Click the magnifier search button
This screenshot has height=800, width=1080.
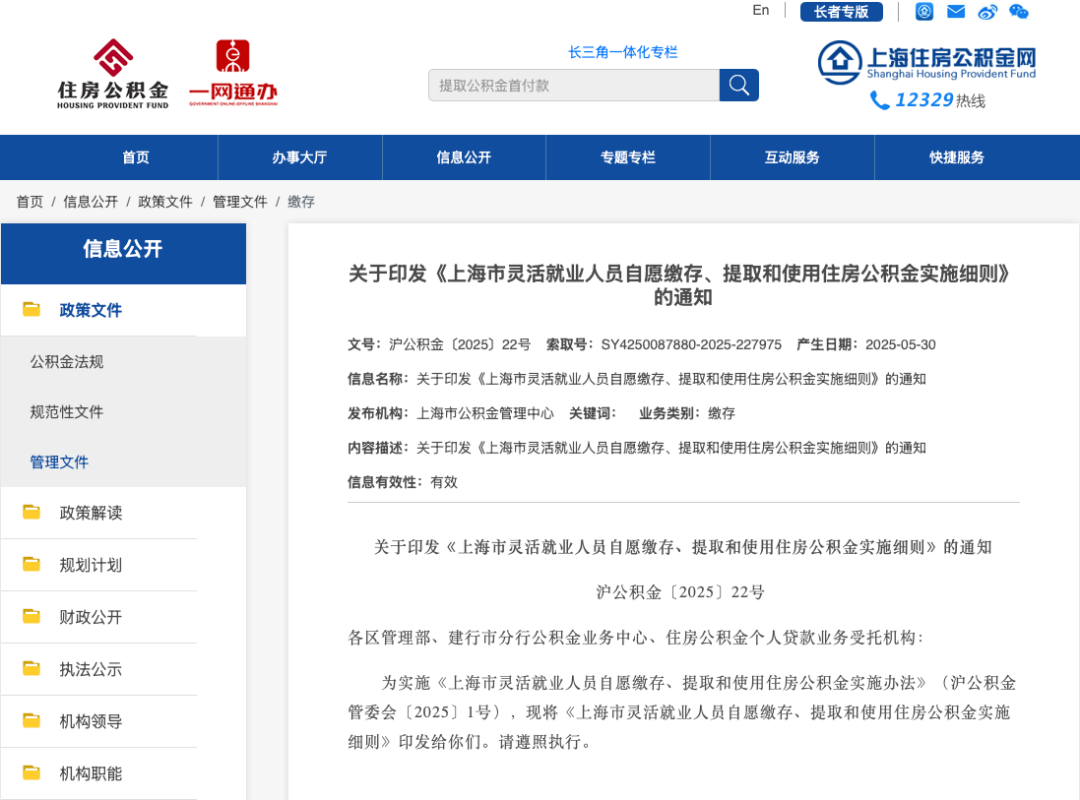[739, 85]
